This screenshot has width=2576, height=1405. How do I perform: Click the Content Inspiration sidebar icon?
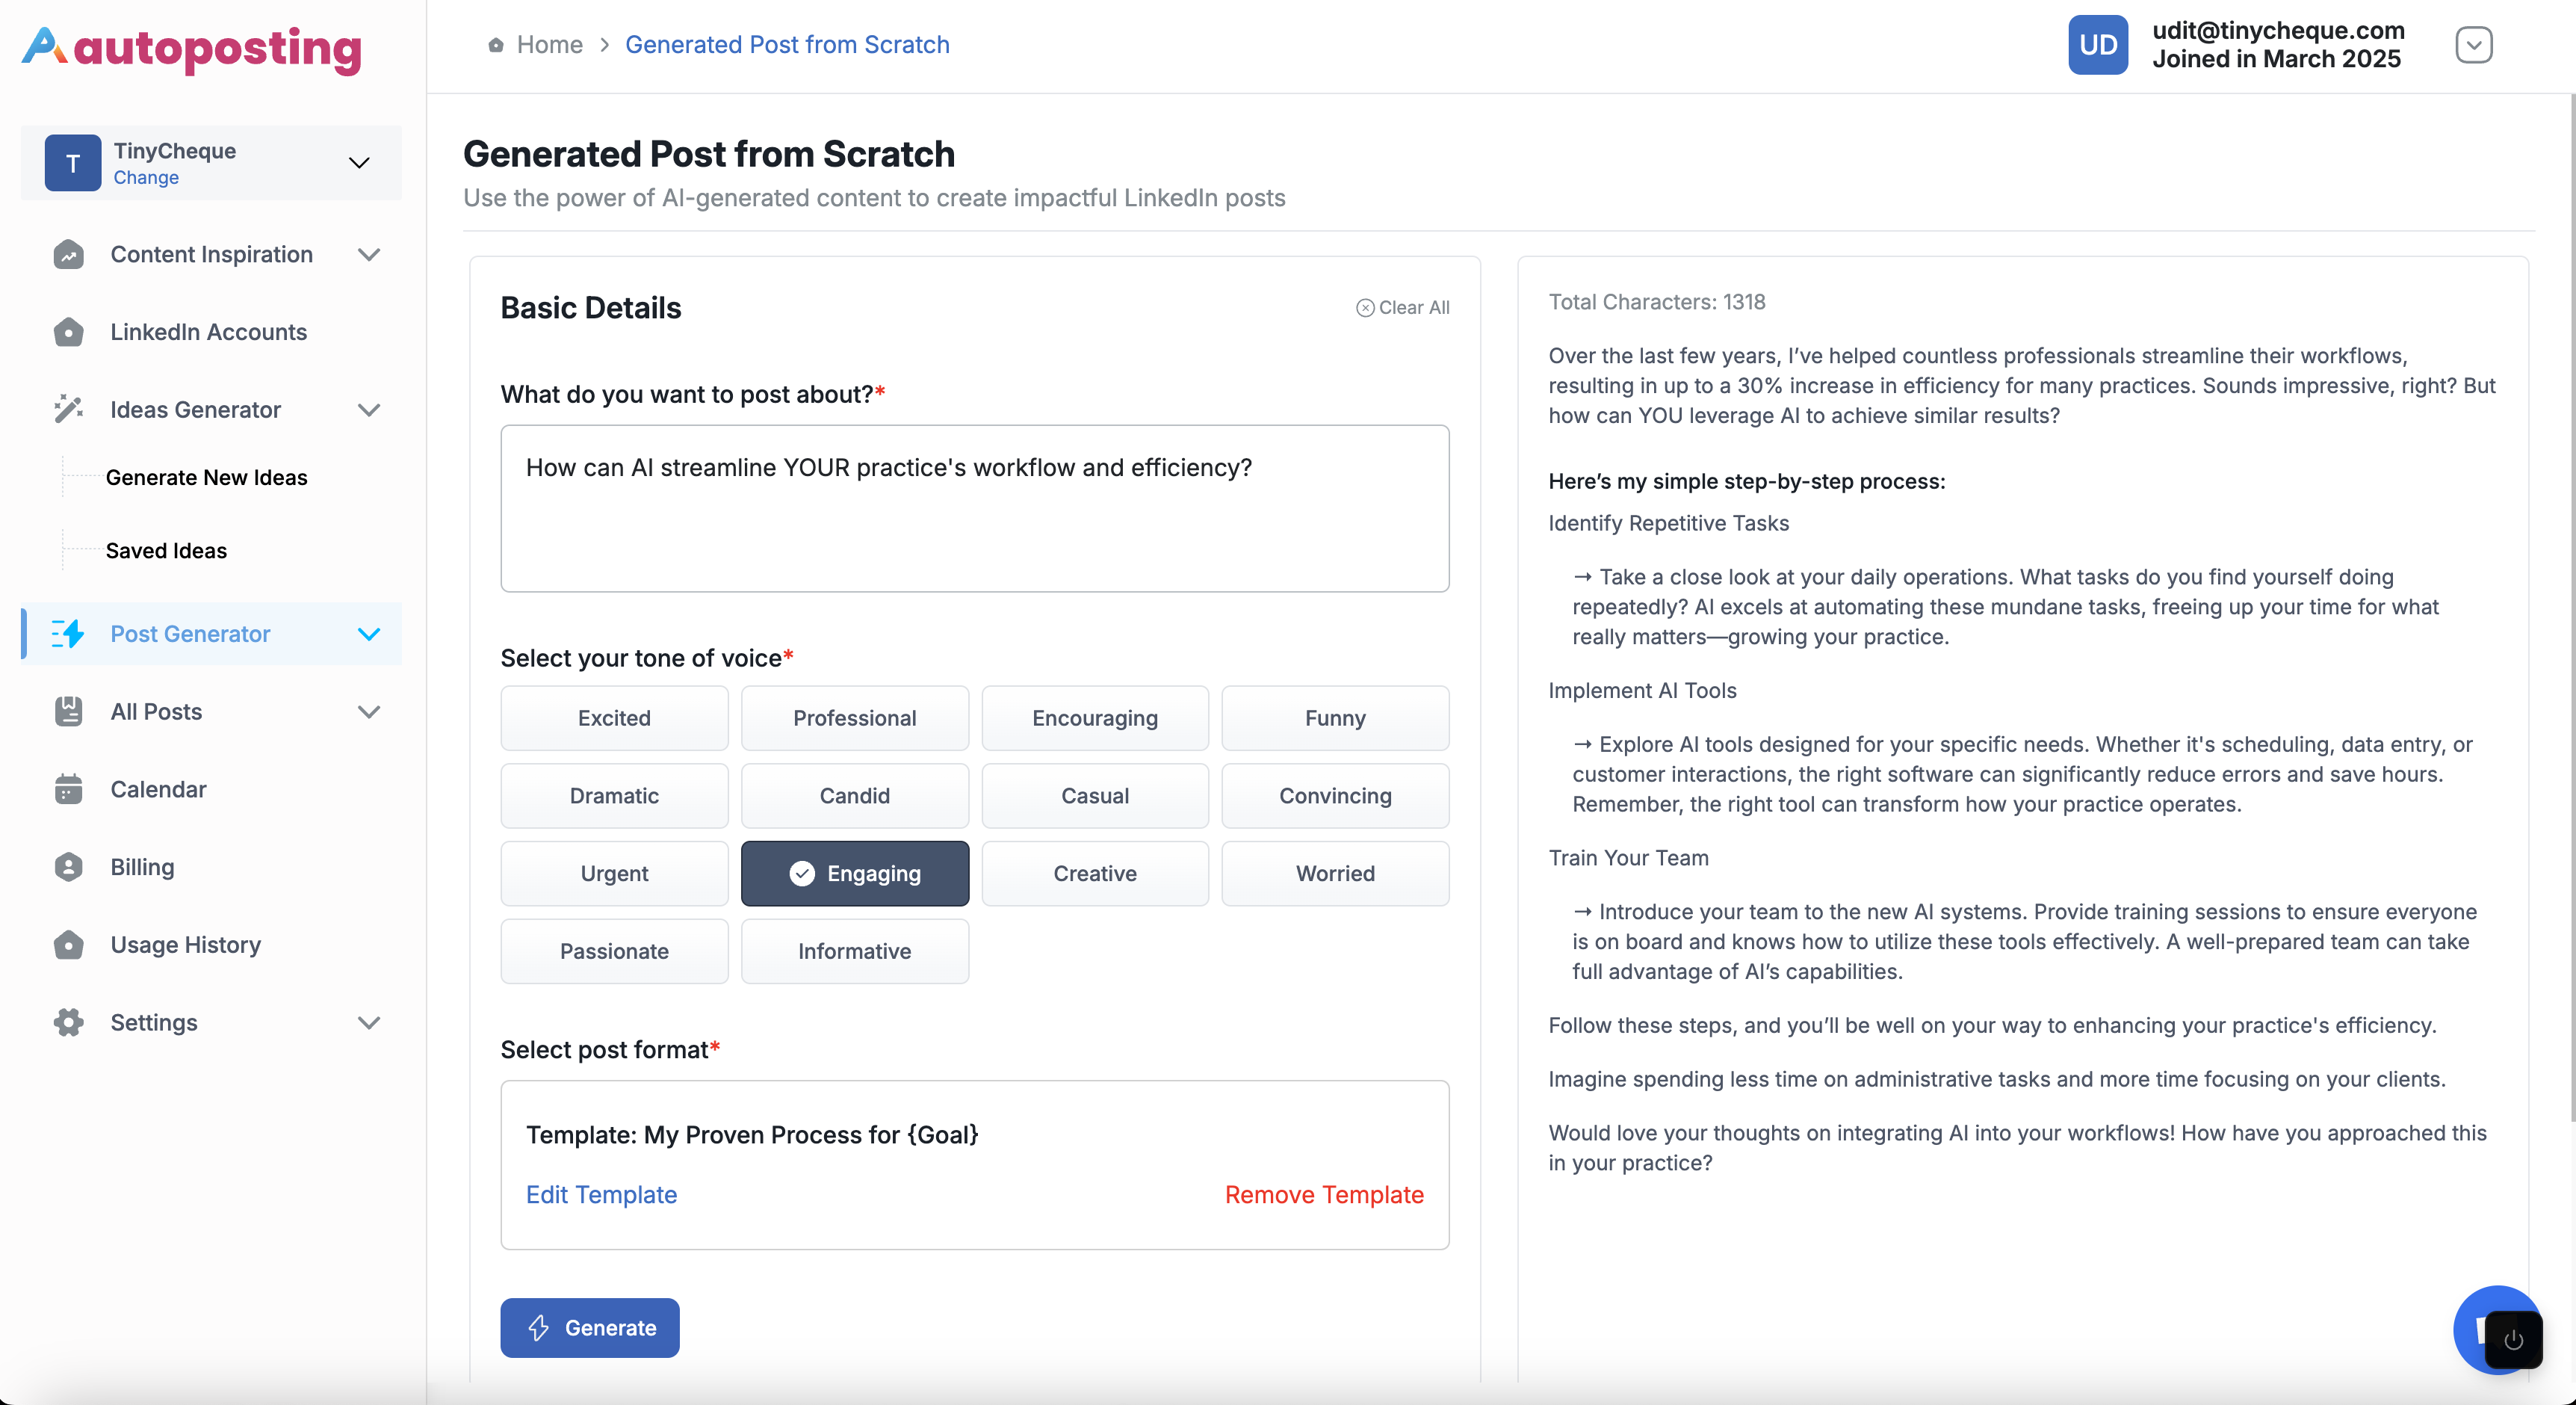click(68, 254)
